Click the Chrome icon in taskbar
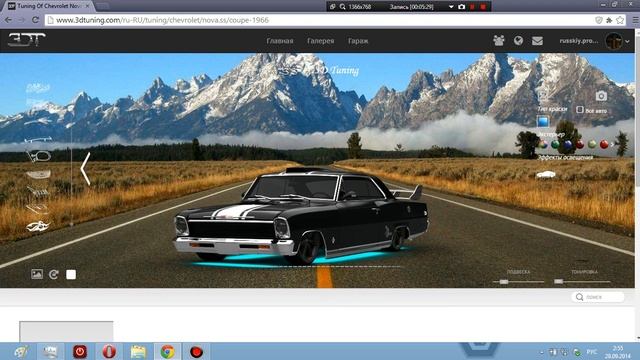Screen dimensions: 640x360 (x=167, y=351)
